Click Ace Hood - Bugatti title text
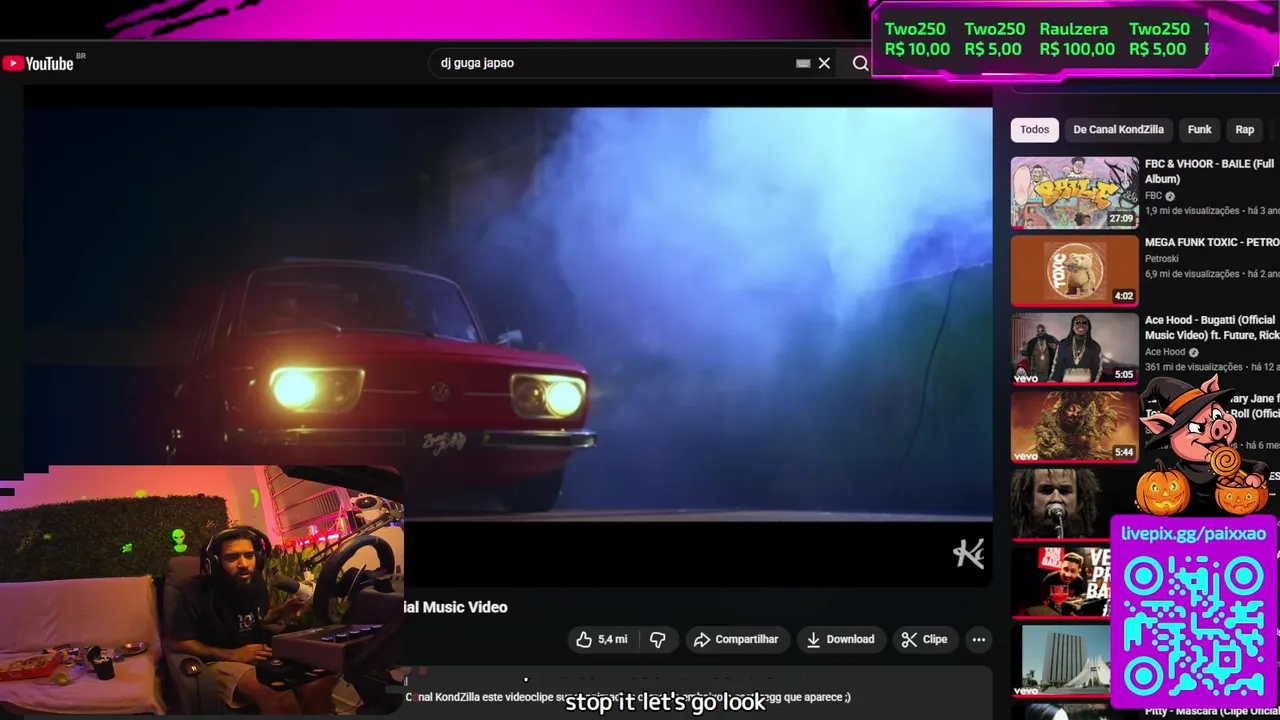Viewport: 1280px width, 720px height. tap(1211, 328)
